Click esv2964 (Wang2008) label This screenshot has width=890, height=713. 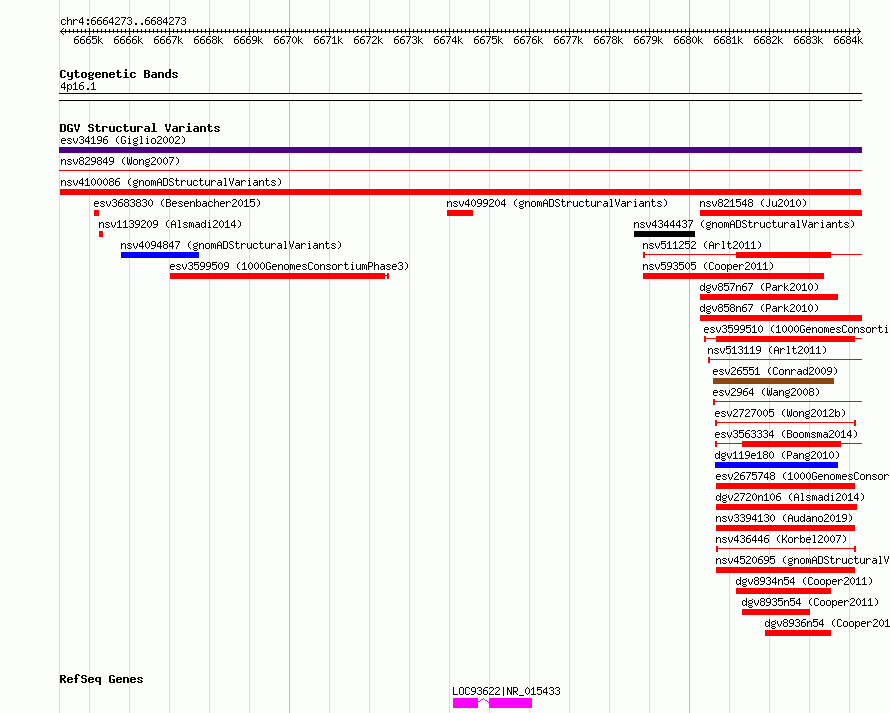click(x=766, y=392)
